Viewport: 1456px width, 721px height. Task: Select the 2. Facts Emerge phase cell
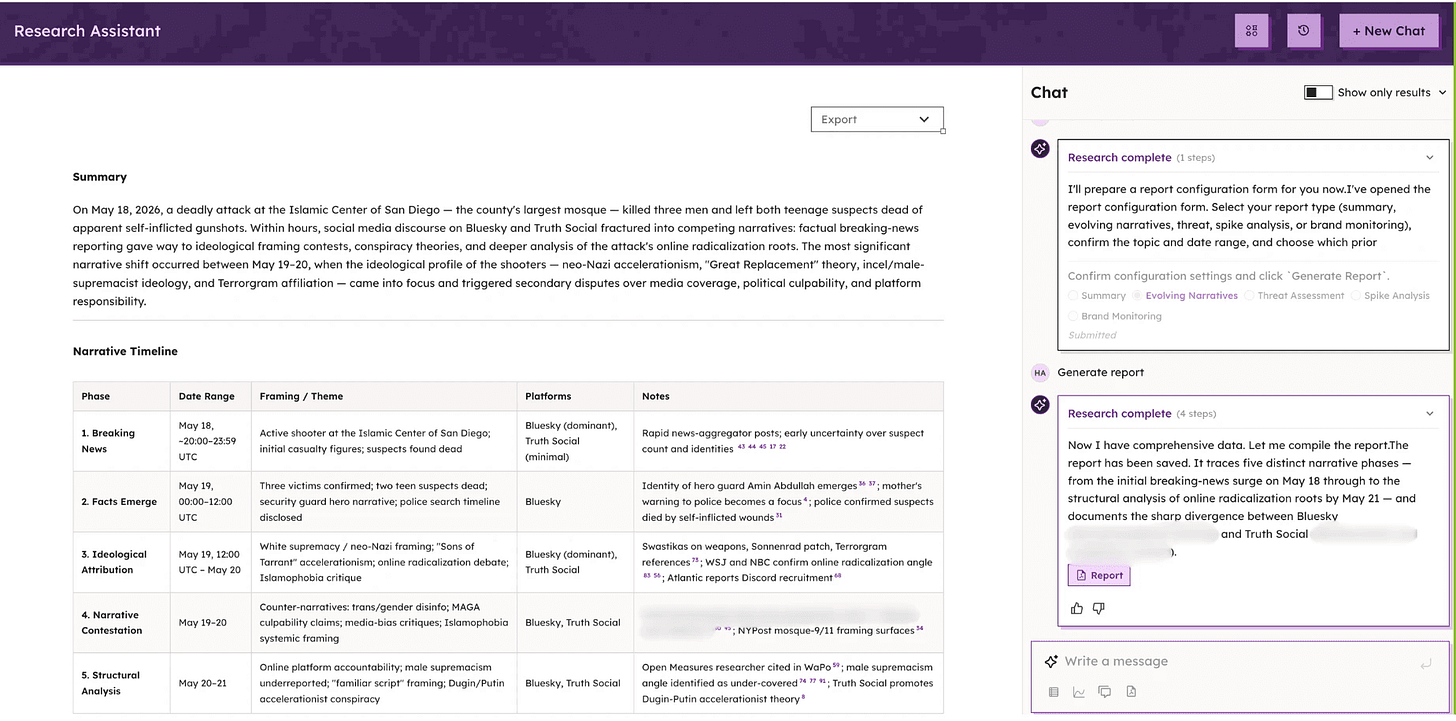tap(122, 502)
